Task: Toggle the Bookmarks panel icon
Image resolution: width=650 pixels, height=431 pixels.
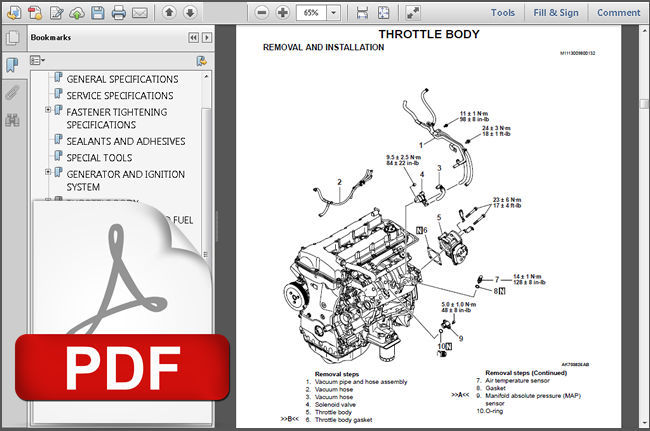Action: [x=12, y=65]
